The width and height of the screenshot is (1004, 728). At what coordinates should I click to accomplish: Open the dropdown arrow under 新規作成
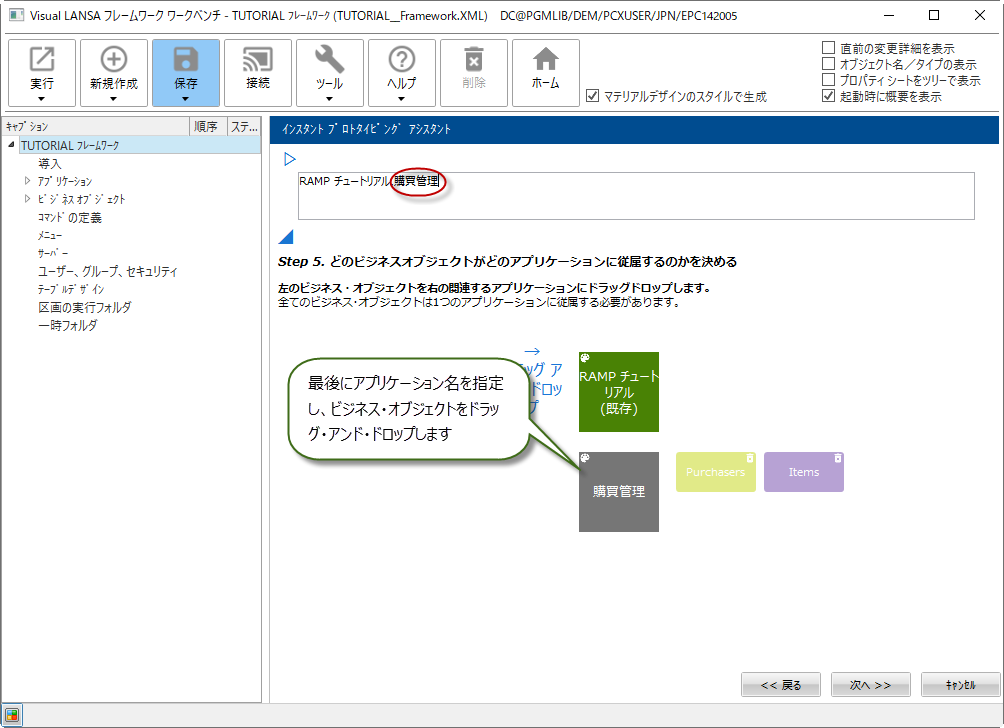(x=113, y=99)
